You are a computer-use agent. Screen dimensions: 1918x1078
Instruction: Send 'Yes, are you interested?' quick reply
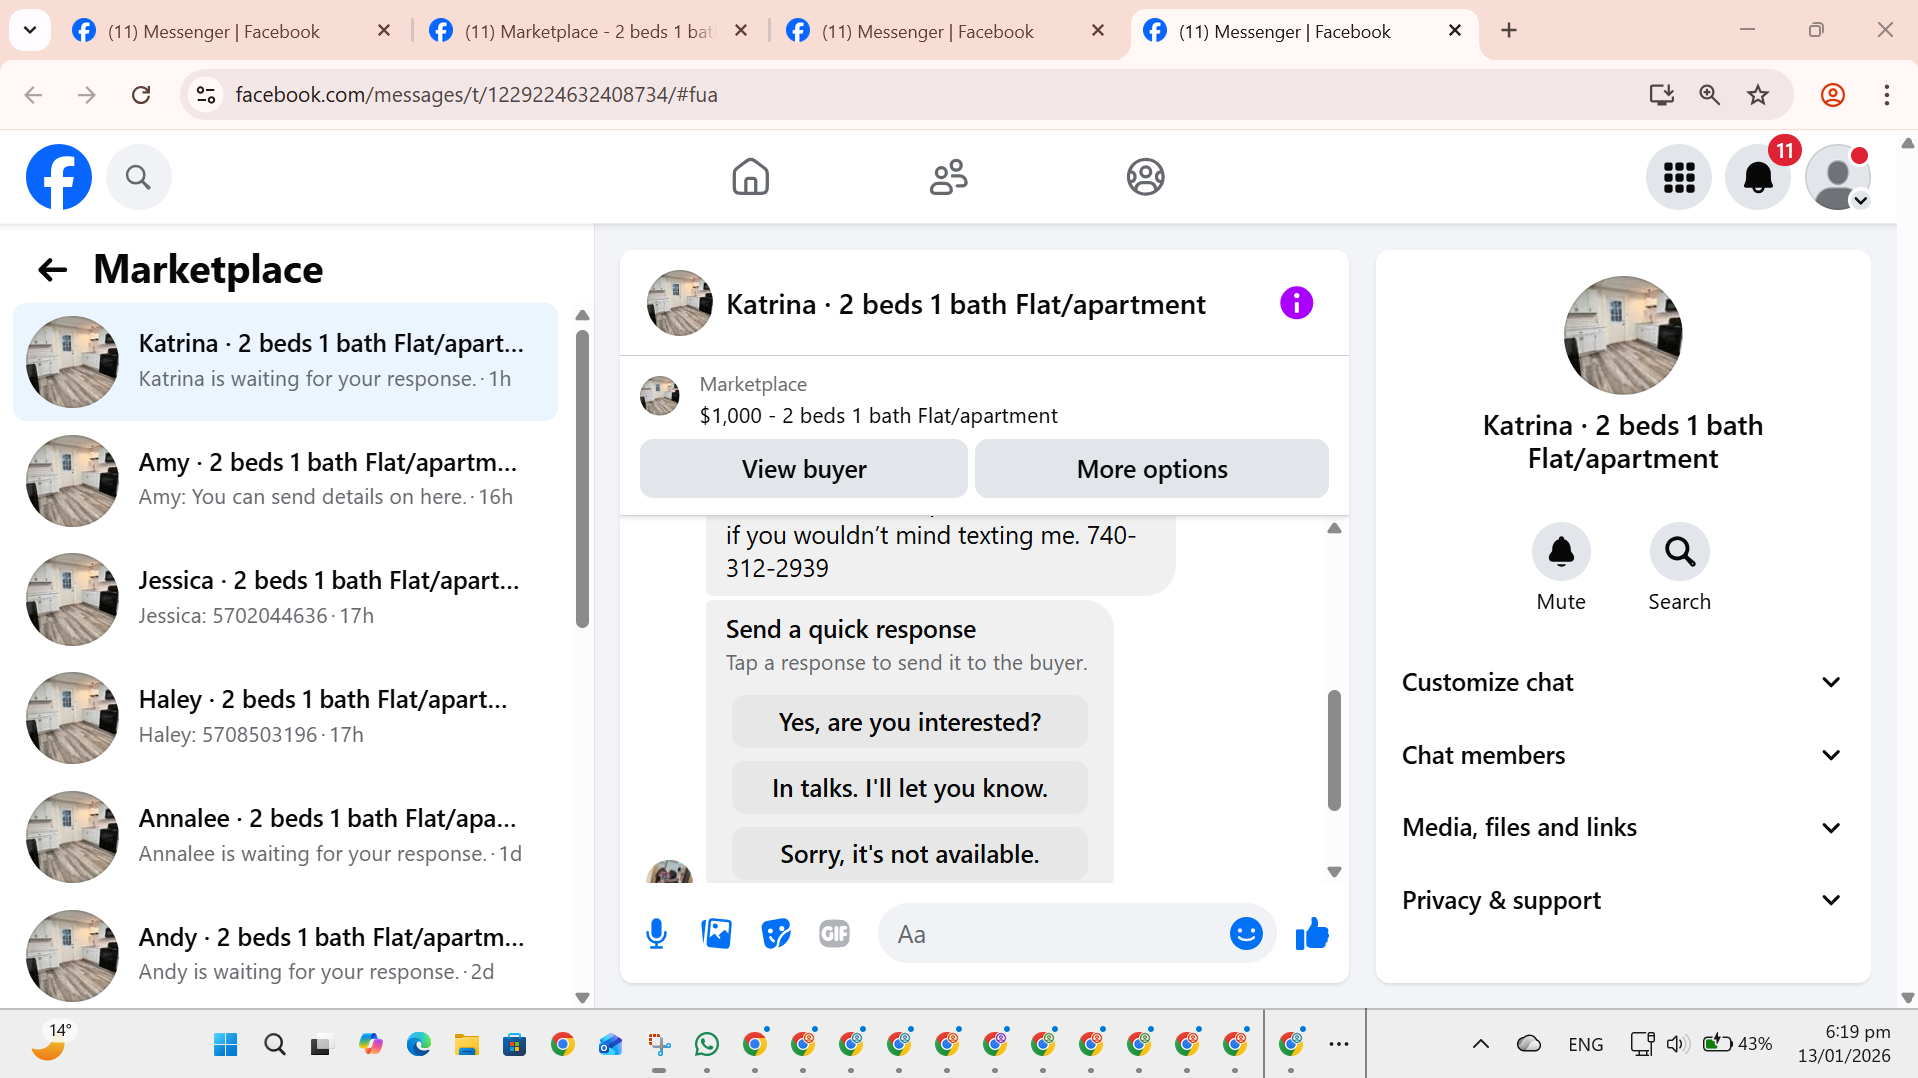pyautogui.click(x=909, y=722)
